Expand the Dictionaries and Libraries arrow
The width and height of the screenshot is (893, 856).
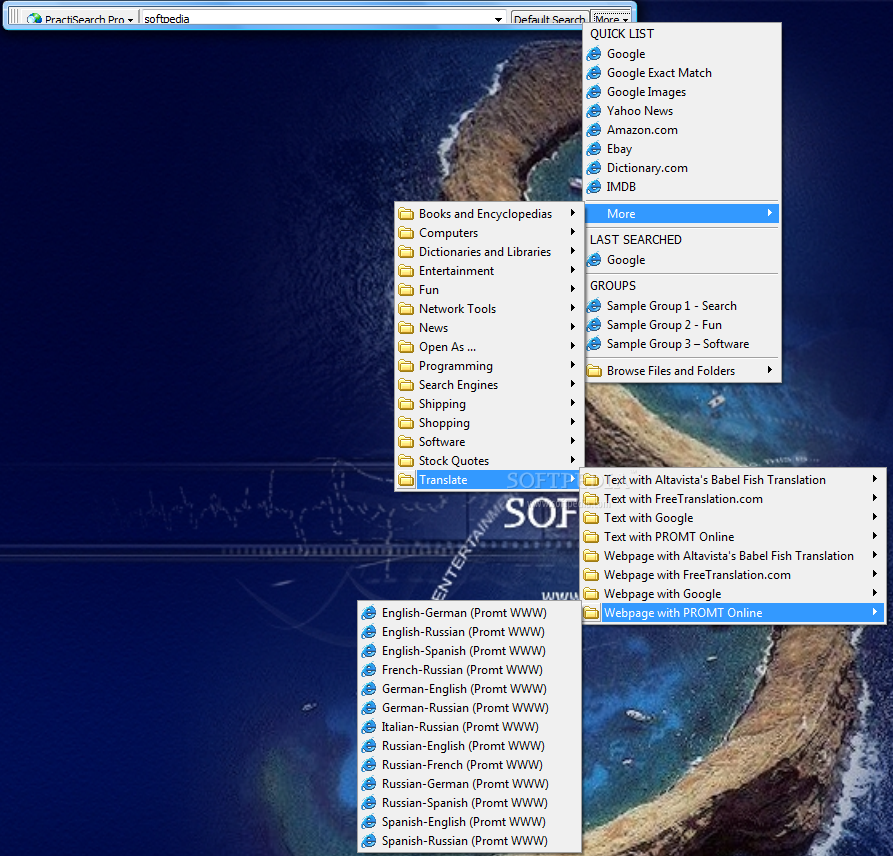pos(573,251)
